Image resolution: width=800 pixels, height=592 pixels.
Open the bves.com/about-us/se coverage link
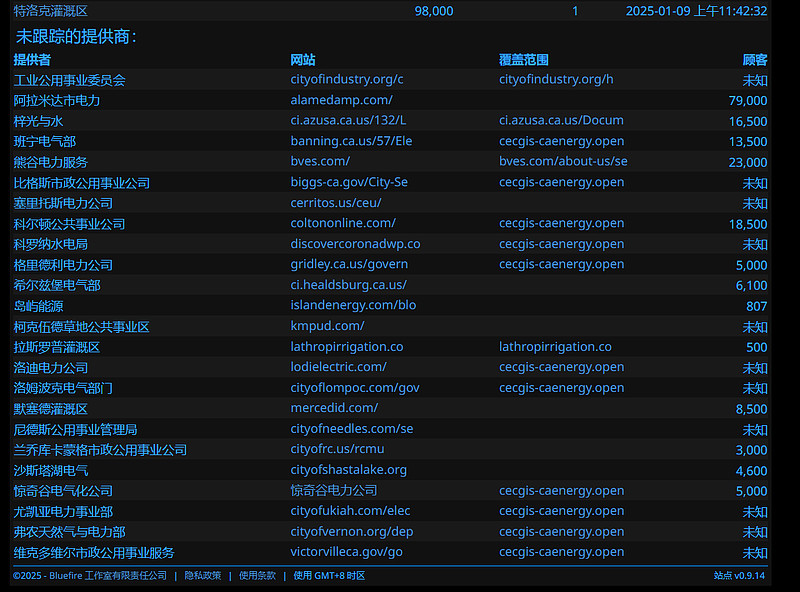[563, 161]
